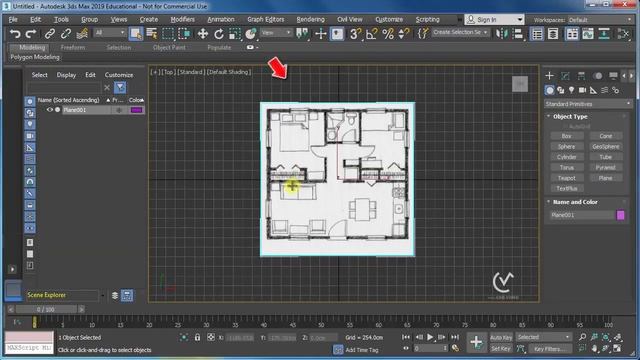This screenshot has height=360, width=640.
Task: Click the Select Object tool
Action: point(136,33)
